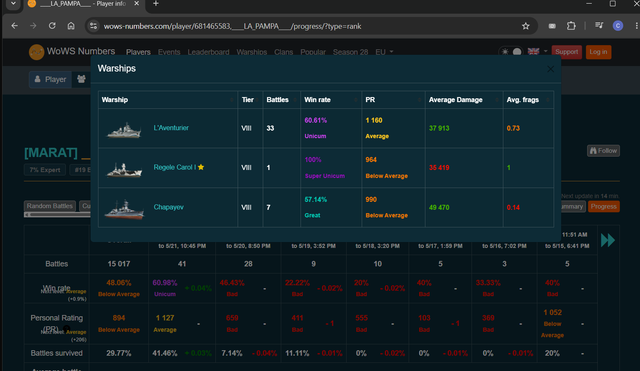Expand the EU region dropdown
This screenshot has height=371, width=640.
click(x=384, y=52)
